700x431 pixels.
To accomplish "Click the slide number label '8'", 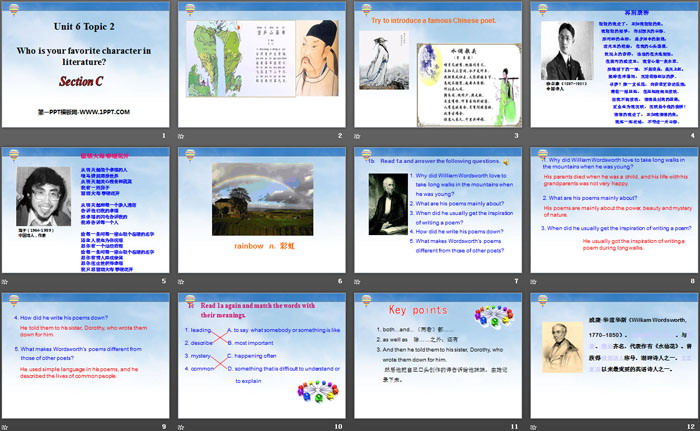I will point(693,281).
